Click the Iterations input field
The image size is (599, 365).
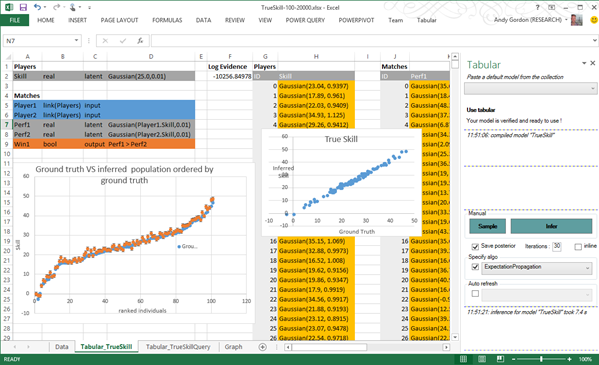click(x=557, y=247)
